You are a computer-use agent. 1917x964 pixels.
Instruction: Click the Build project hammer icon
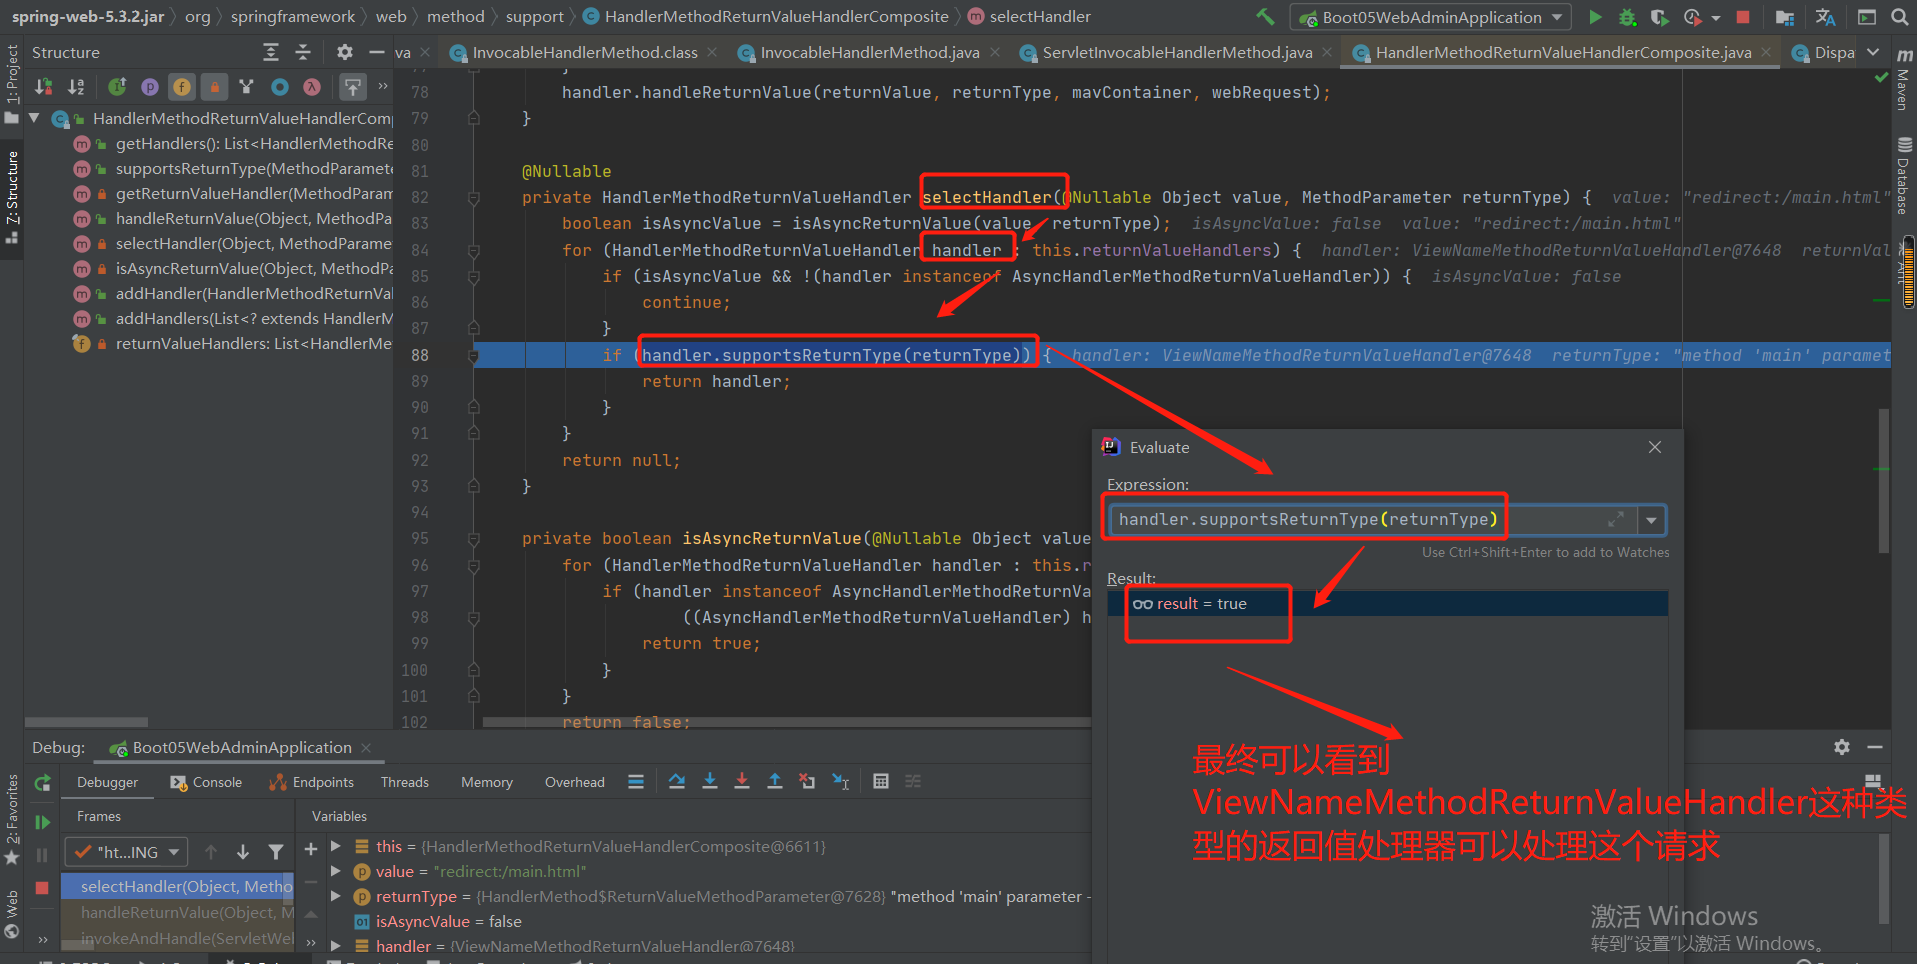1265,17
